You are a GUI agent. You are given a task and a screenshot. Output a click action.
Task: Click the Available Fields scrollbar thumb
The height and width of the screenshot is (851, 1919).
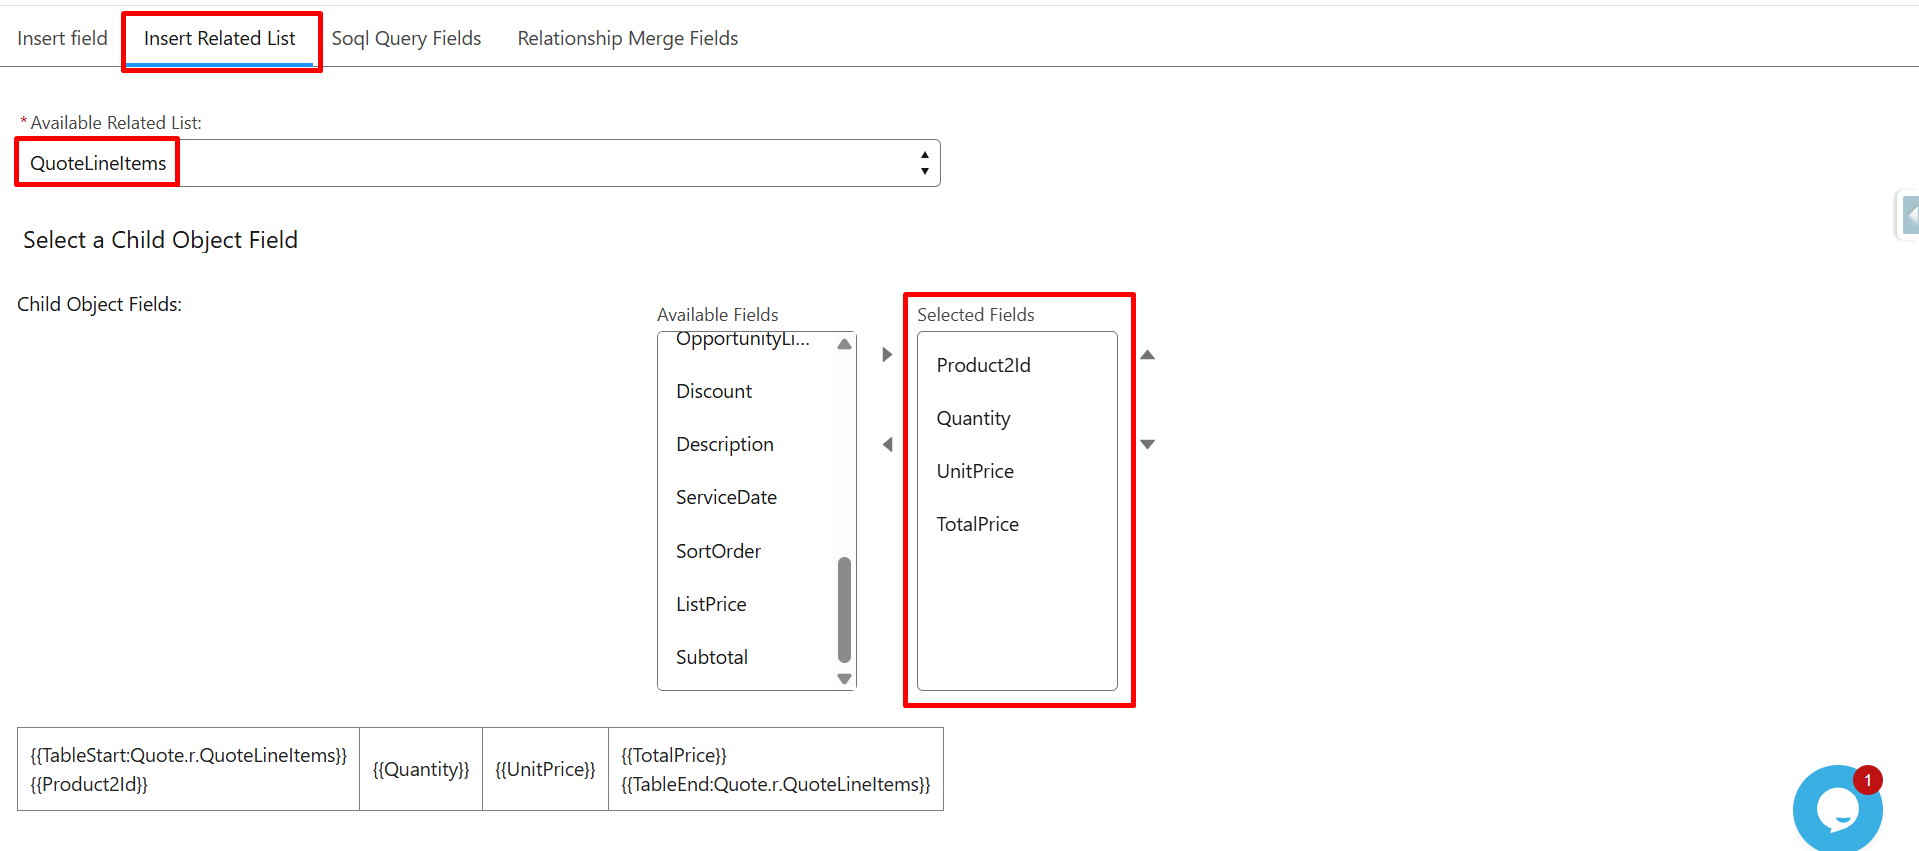(x=844, y=610)
